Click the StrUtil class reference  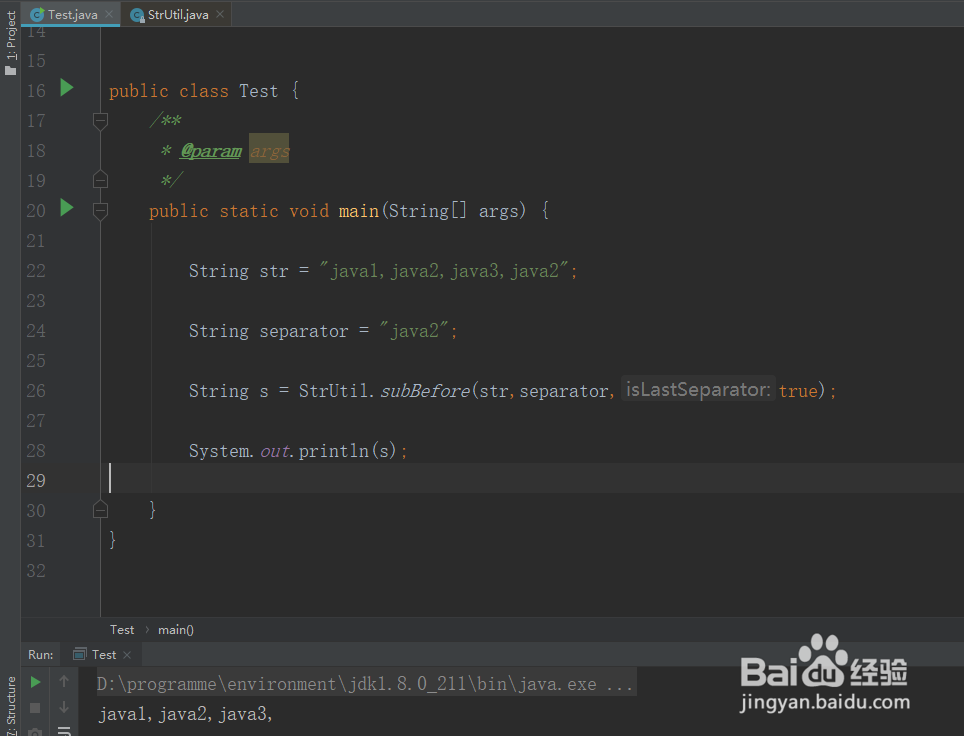(333, 391)
